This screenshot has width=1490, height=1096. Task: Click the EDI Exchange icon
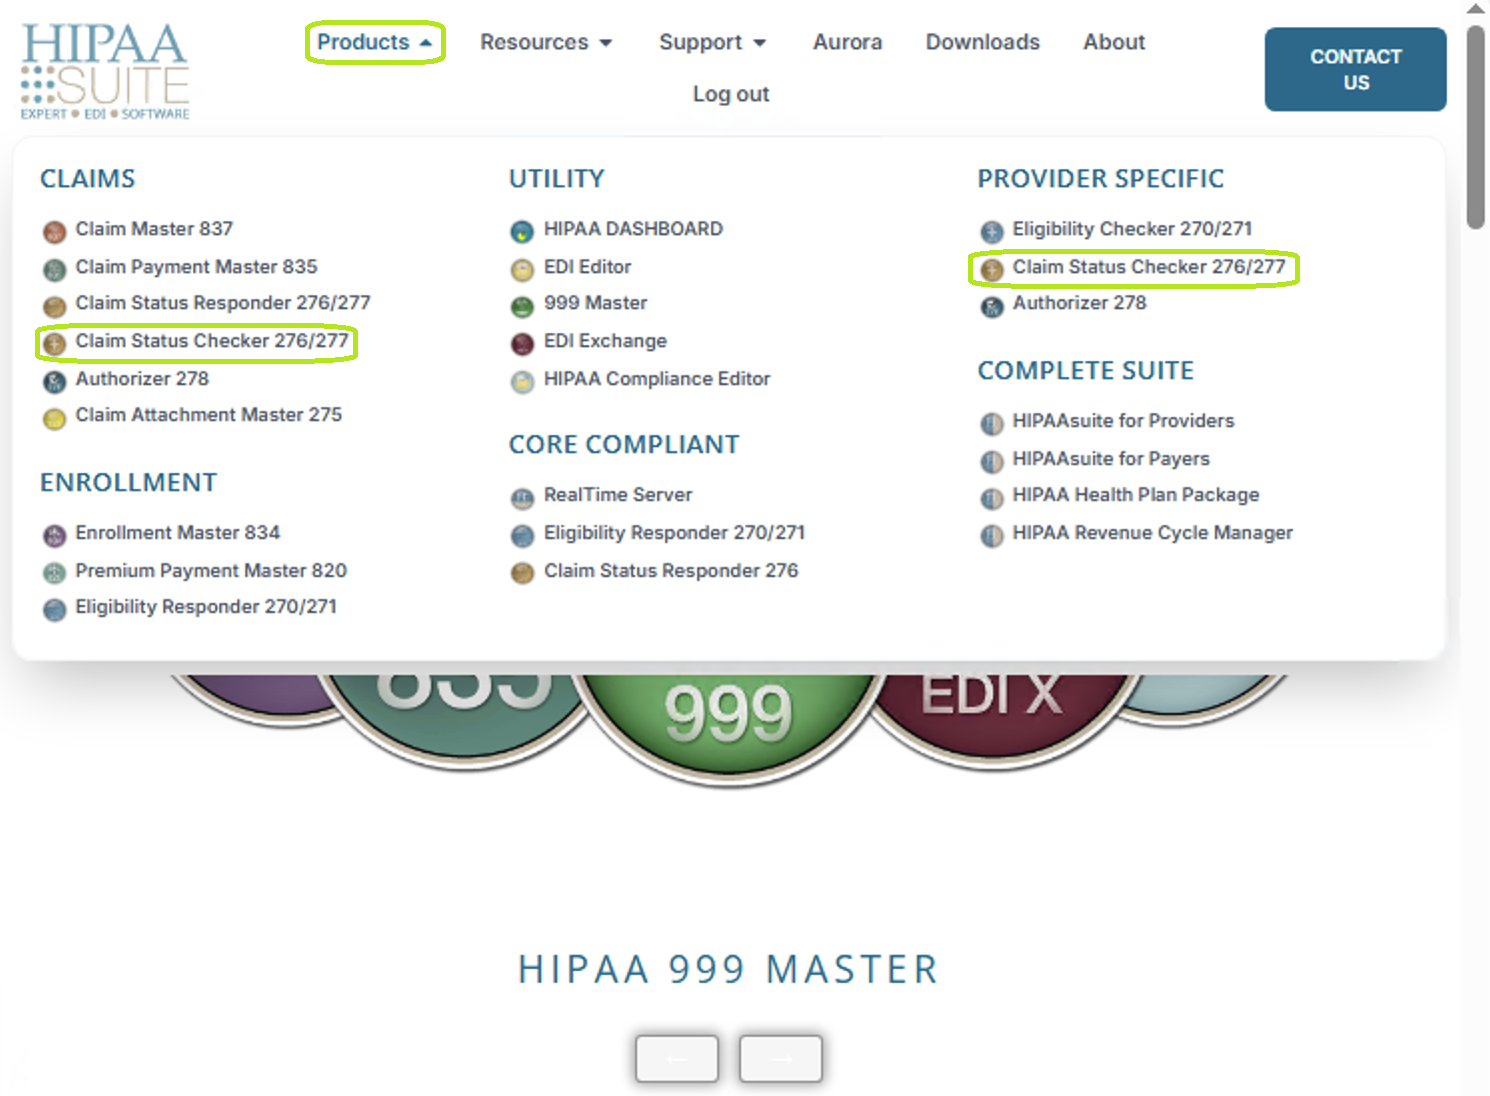[x=522, y=344]
